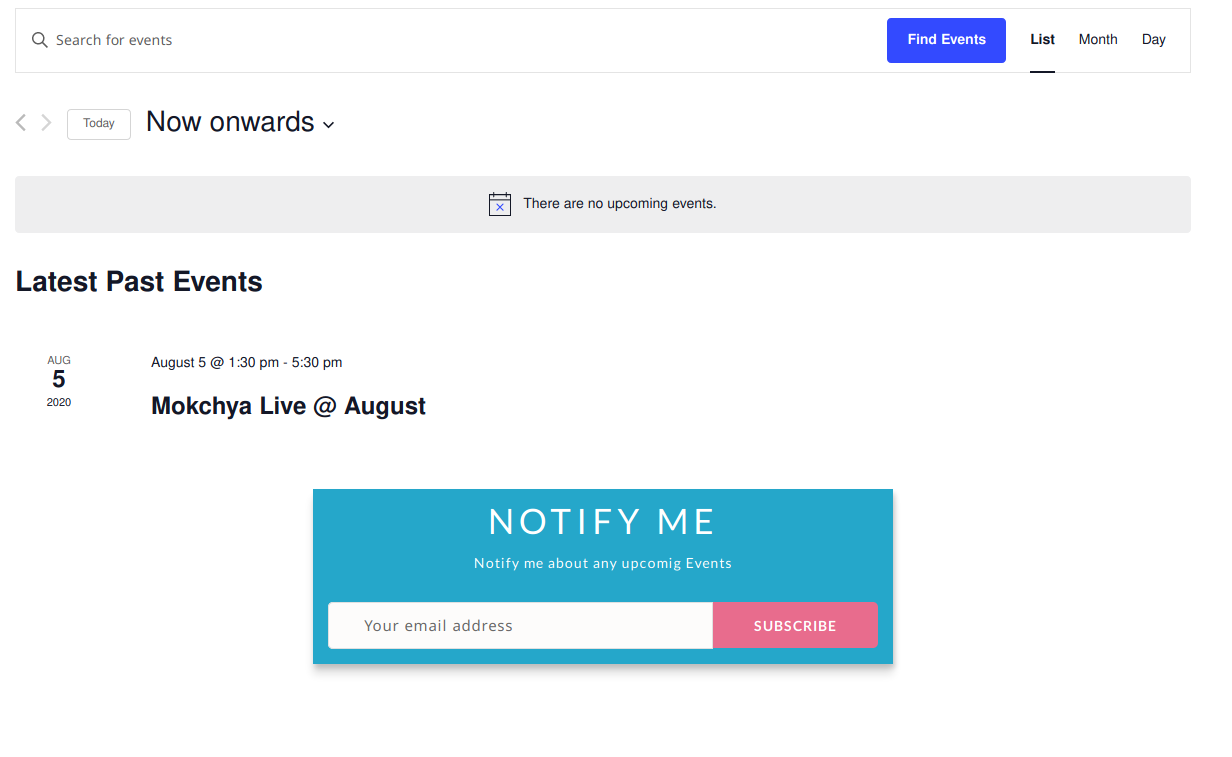The height and width of the screenshot is (757, 1232).
Task: Go to next events with right chevron
Action: [46, 123]
